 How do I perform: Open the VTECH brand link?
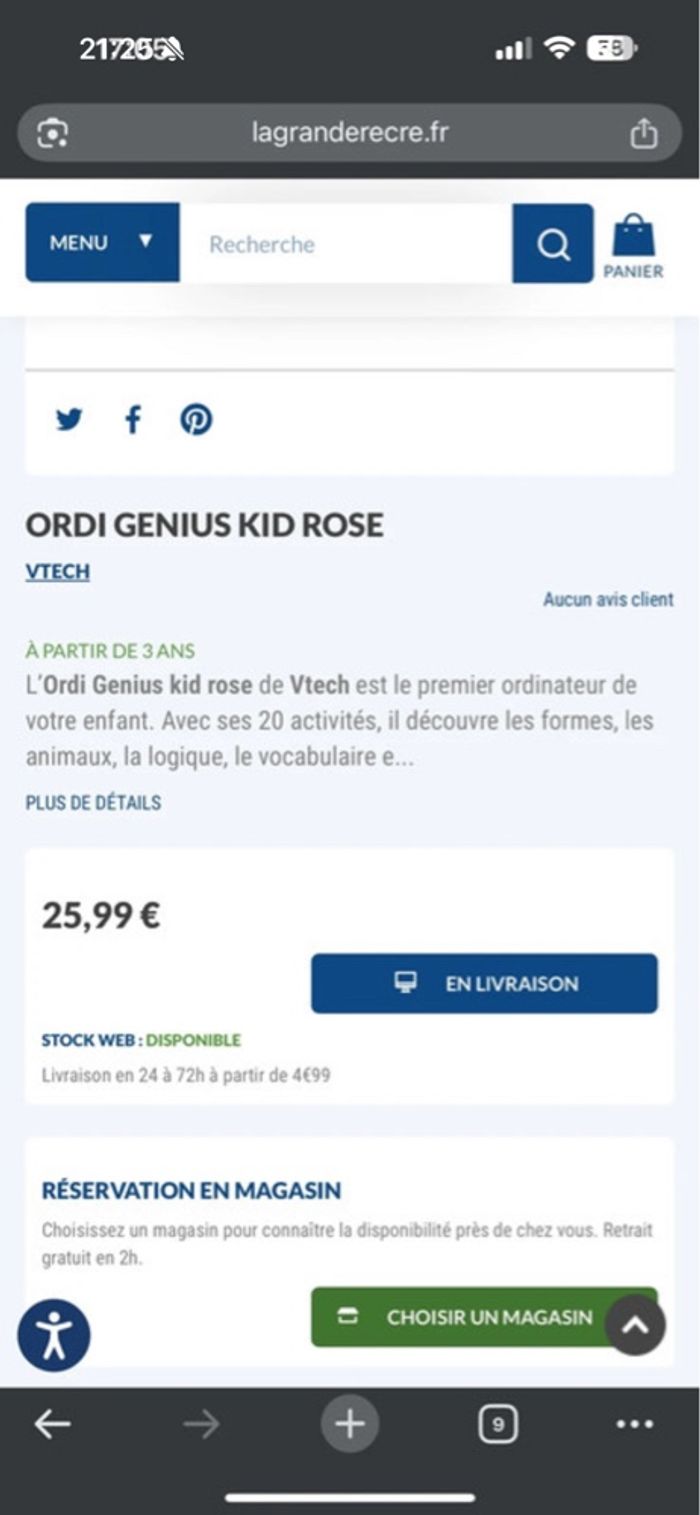[x=57, y=572]
